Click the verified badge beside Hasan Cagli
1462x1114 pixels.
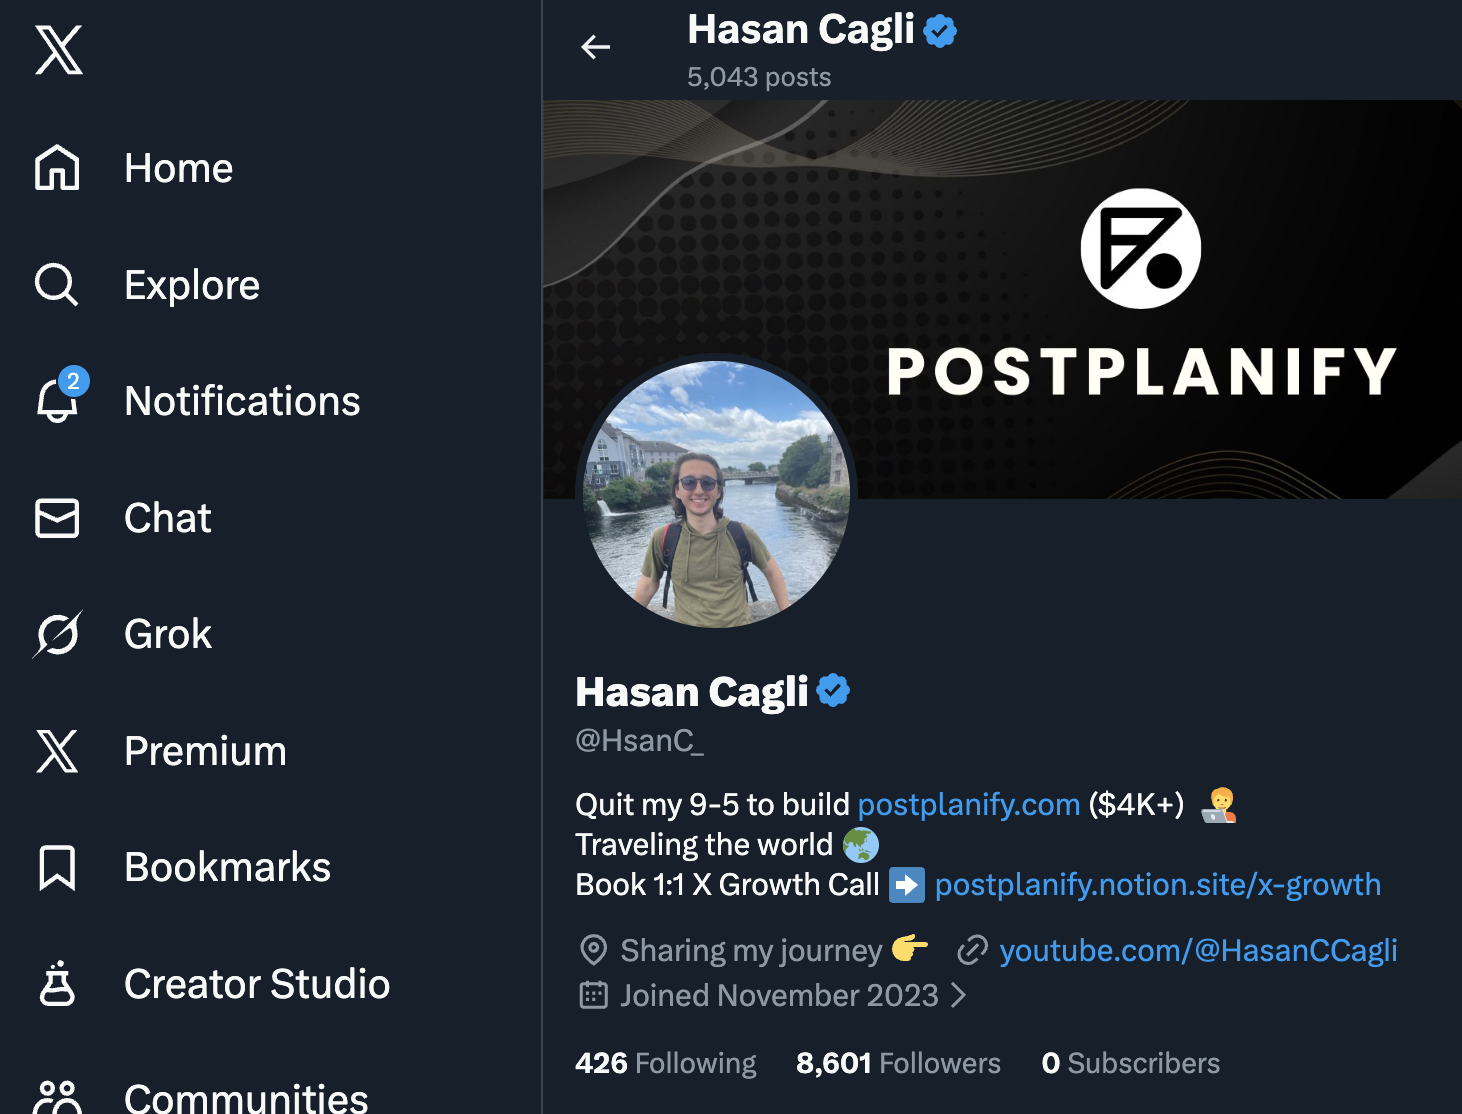click(x=834, y=689)
